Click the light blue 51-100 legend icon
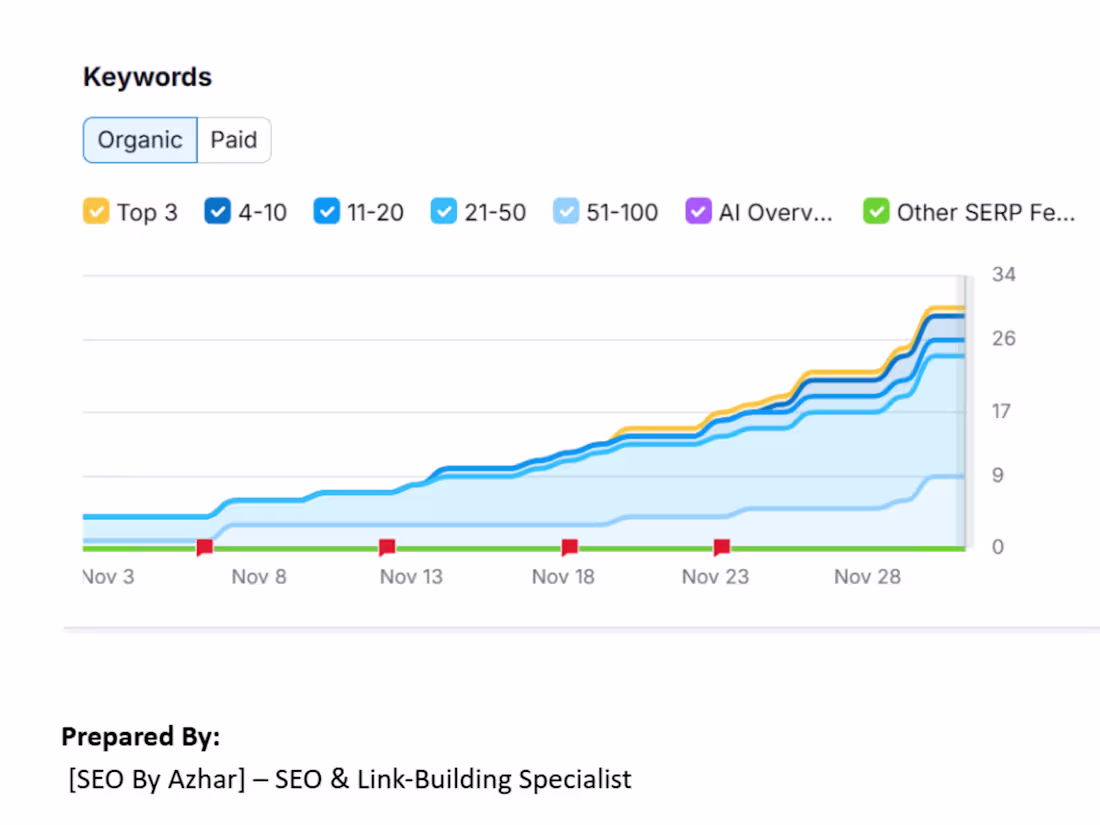The image size is (1100, 825). click(568, 211)
